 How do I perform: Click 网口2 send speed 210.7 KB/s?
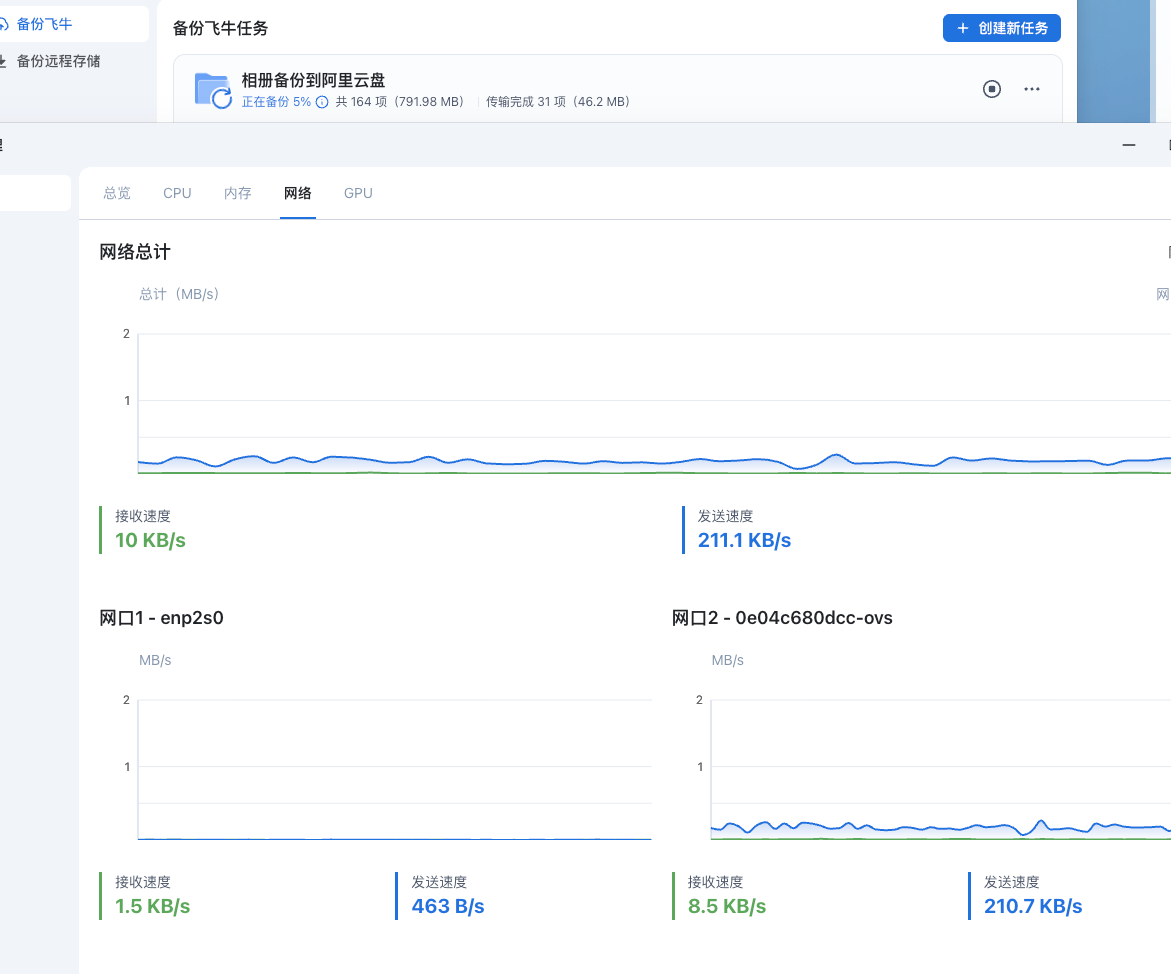tap(1033, 906)
